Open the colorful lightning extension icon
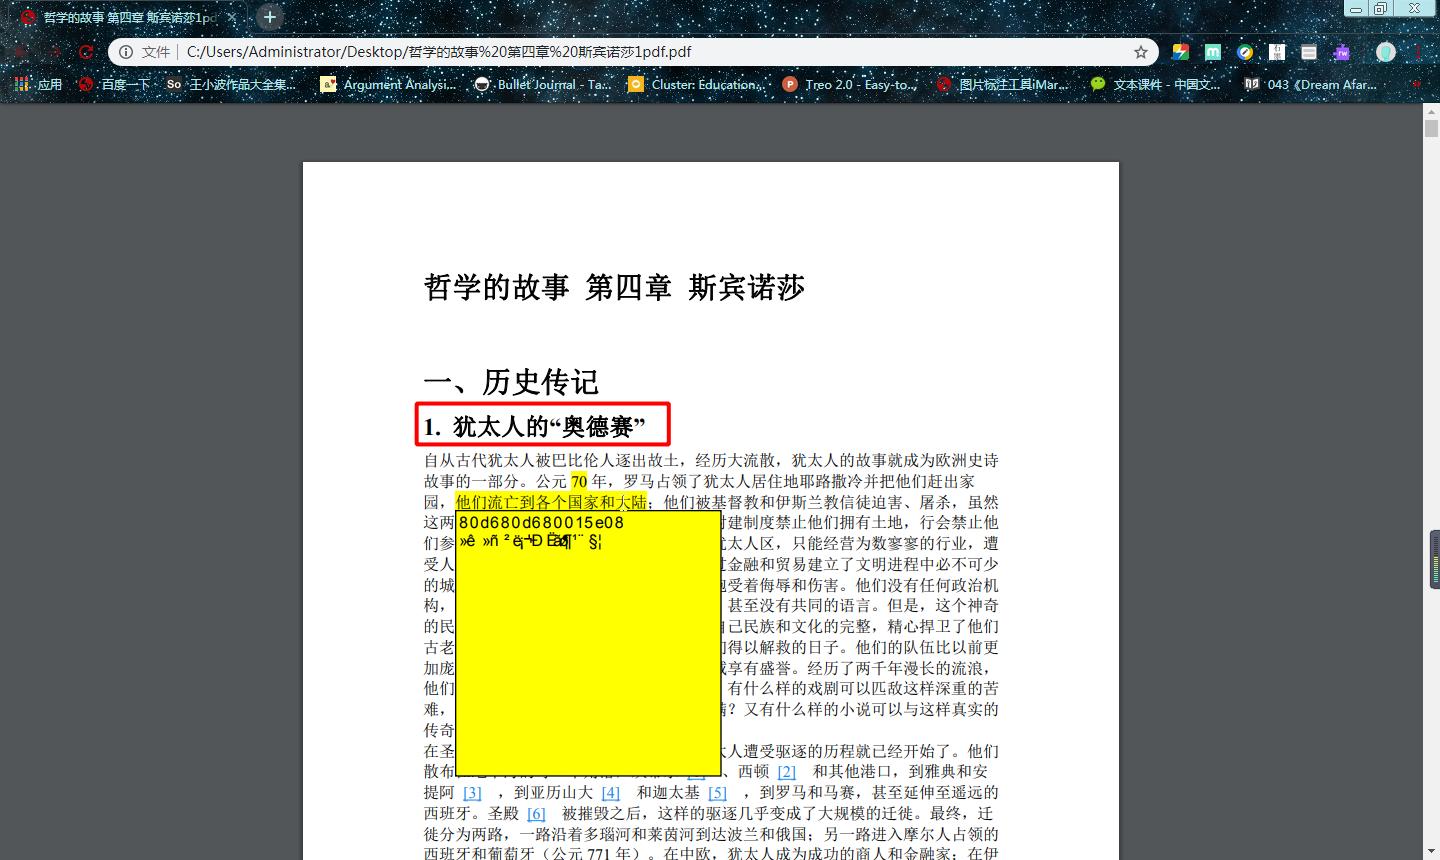 click(1181, 51)
